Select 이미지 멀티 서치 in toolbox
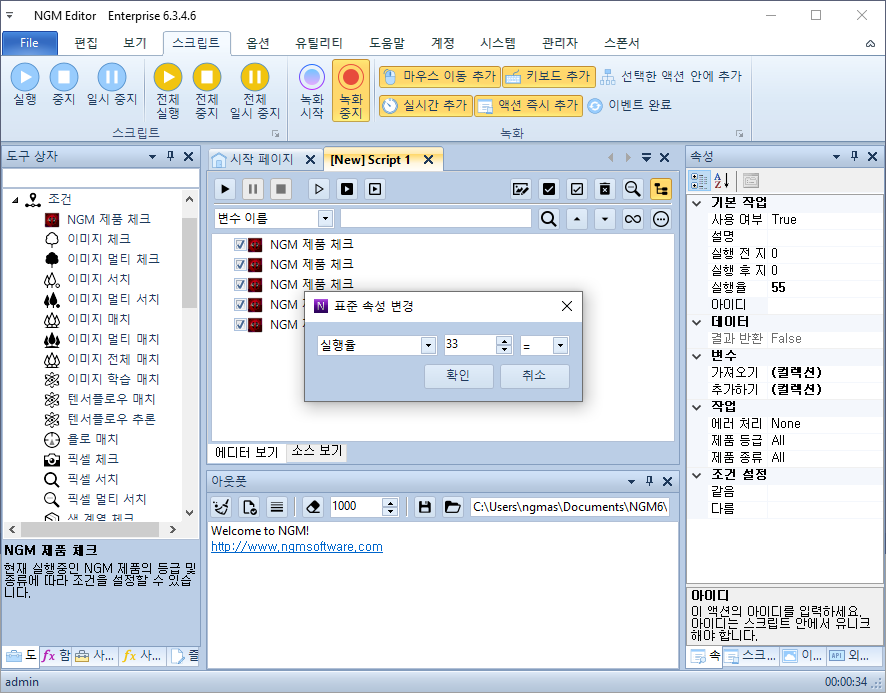The width and height of the screenshot is (886, 693). click(113, 299)
